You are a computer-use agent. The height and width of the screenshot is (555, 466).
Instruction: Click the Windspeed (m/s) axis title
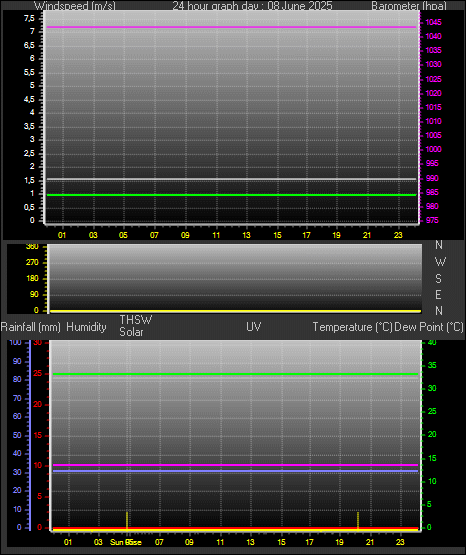75,6
